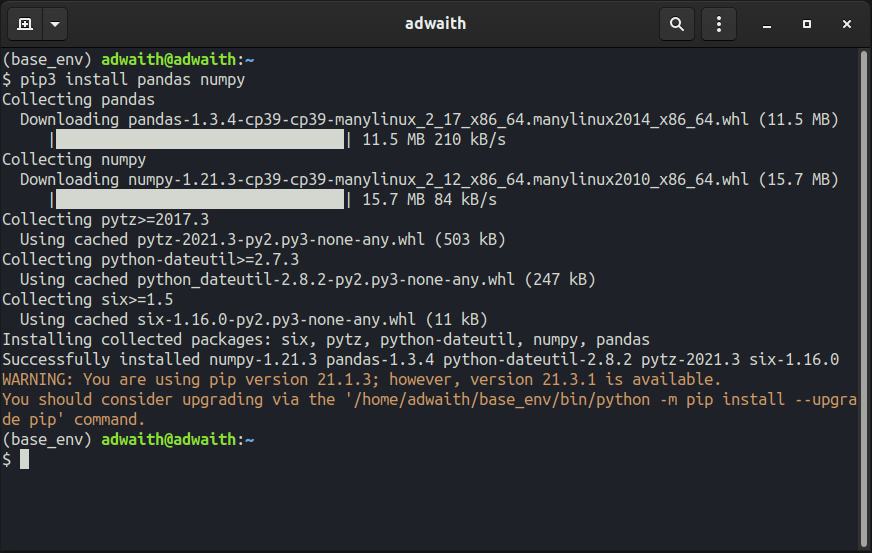Click the 'Successfully installed' line
Screen dimensions: 872x553
tap(420, 360)
